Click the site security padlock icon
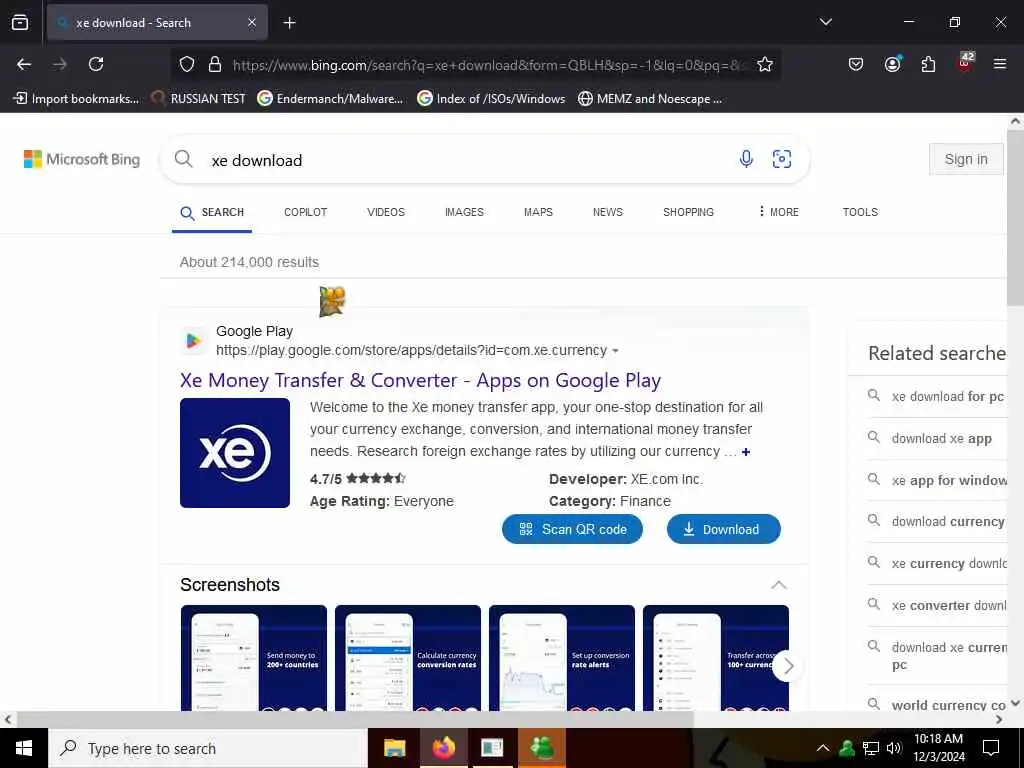This screenshot has height=768, width=1024. click(214, 64)
